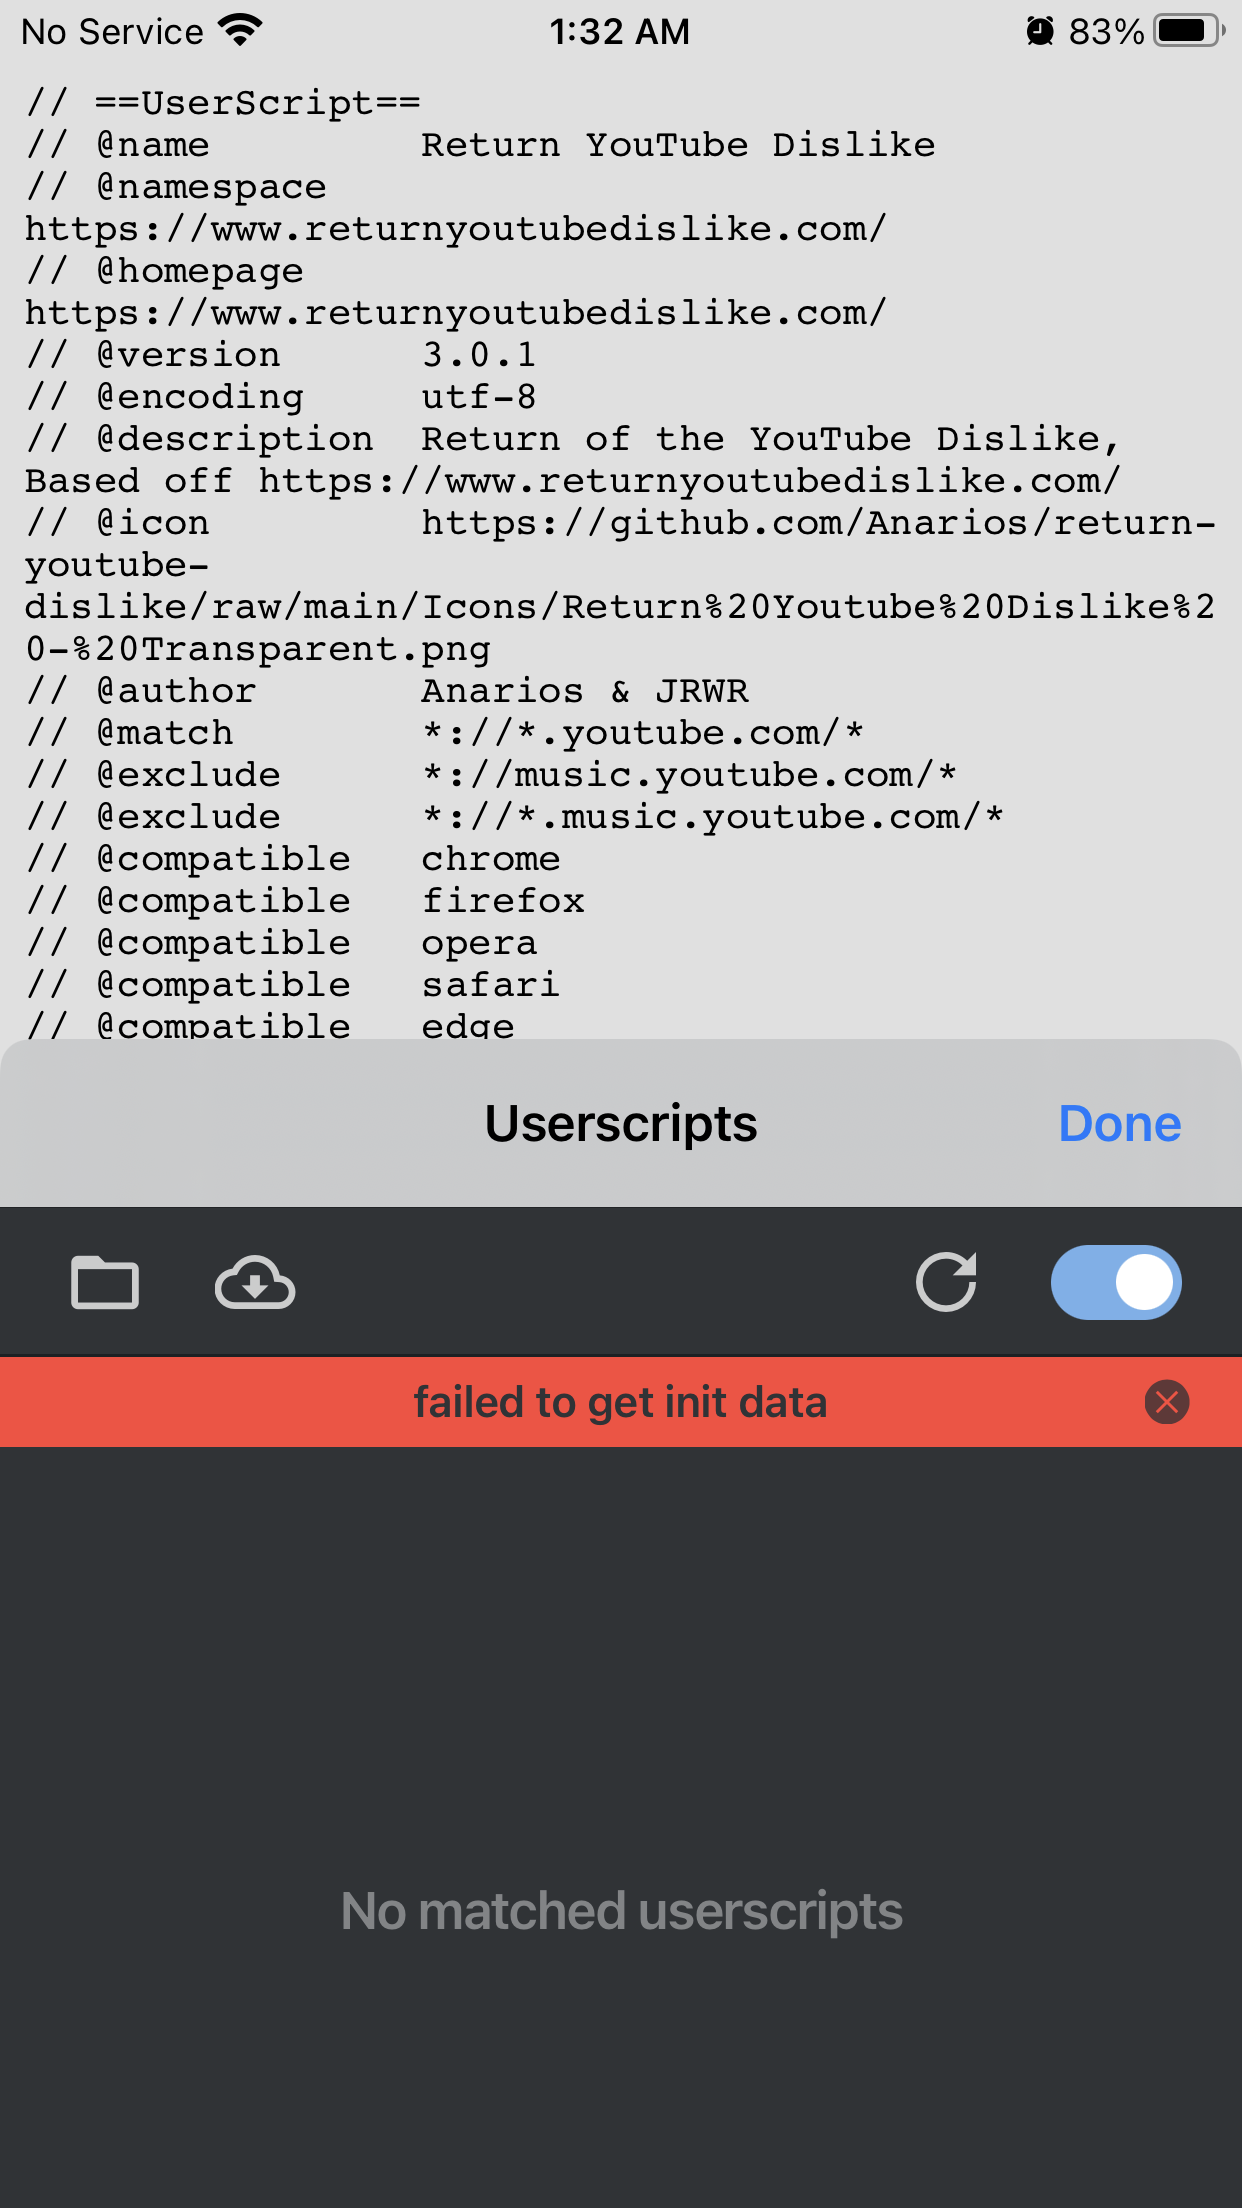Open the userscripts folder browser

click(105, 1283)
